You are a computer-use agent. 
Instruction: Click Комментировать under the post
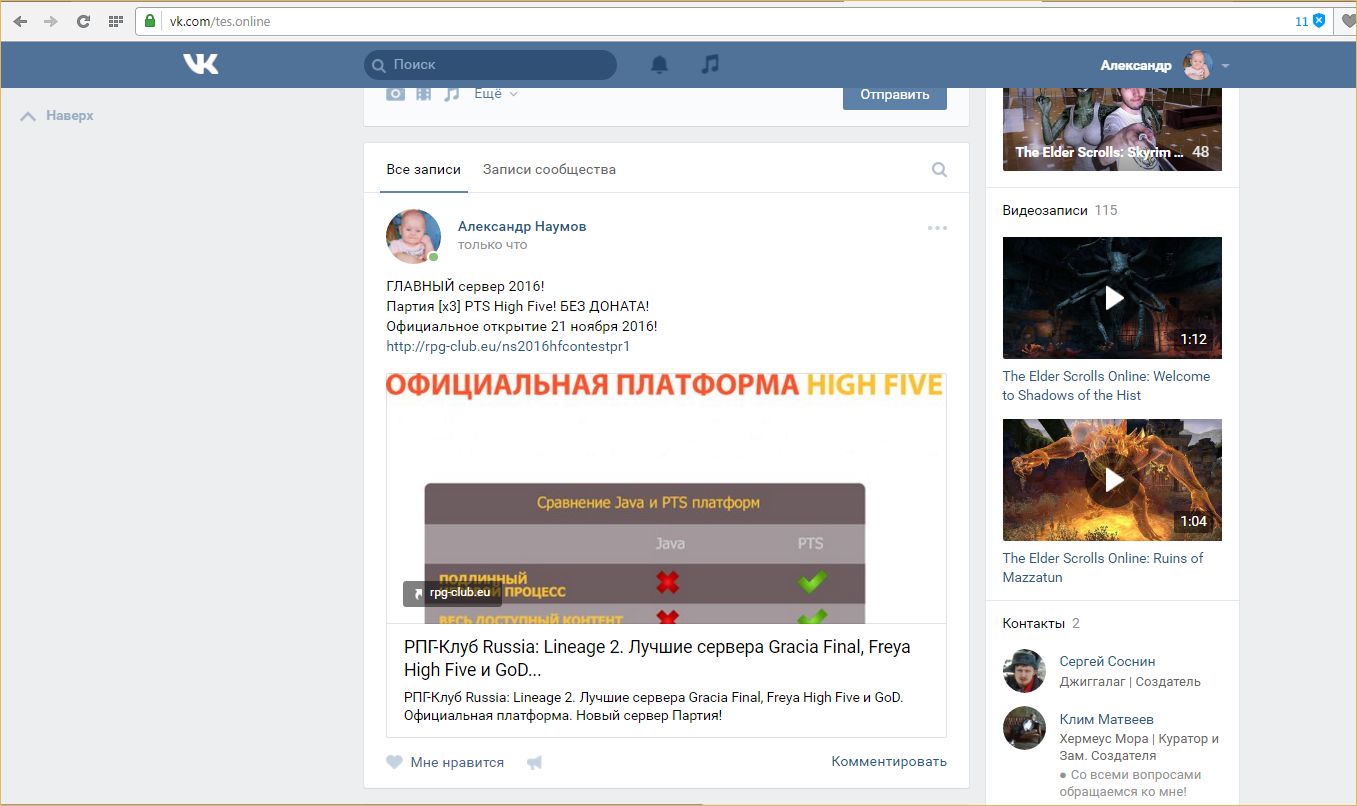click(x=888, y=761)
